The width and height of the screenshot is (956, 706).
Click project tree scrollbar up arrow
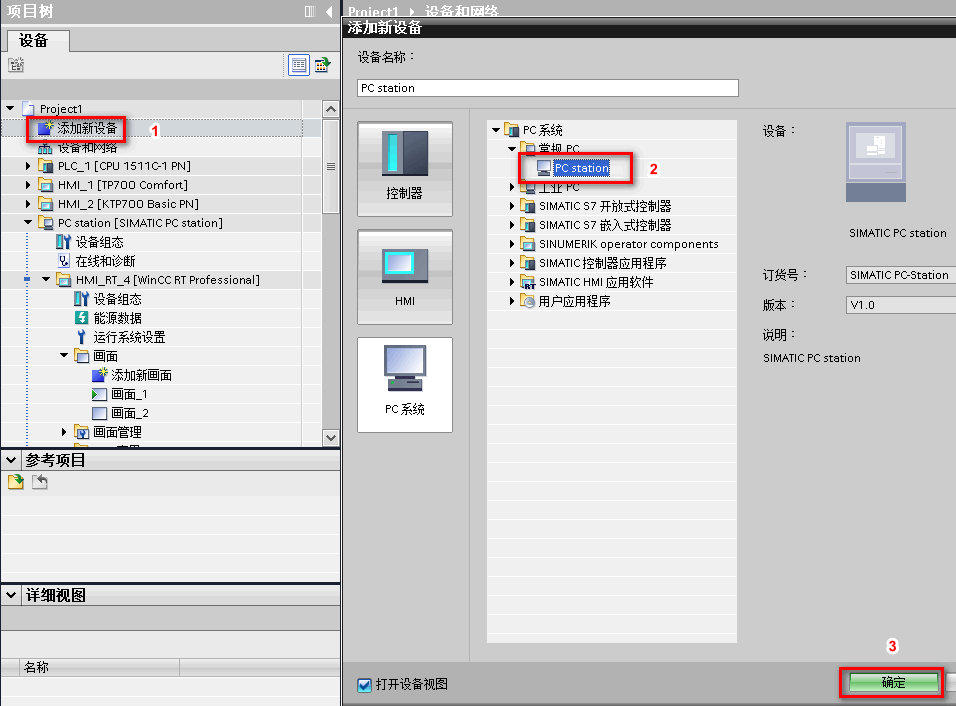pyautogui.click(x=330, y=110)
